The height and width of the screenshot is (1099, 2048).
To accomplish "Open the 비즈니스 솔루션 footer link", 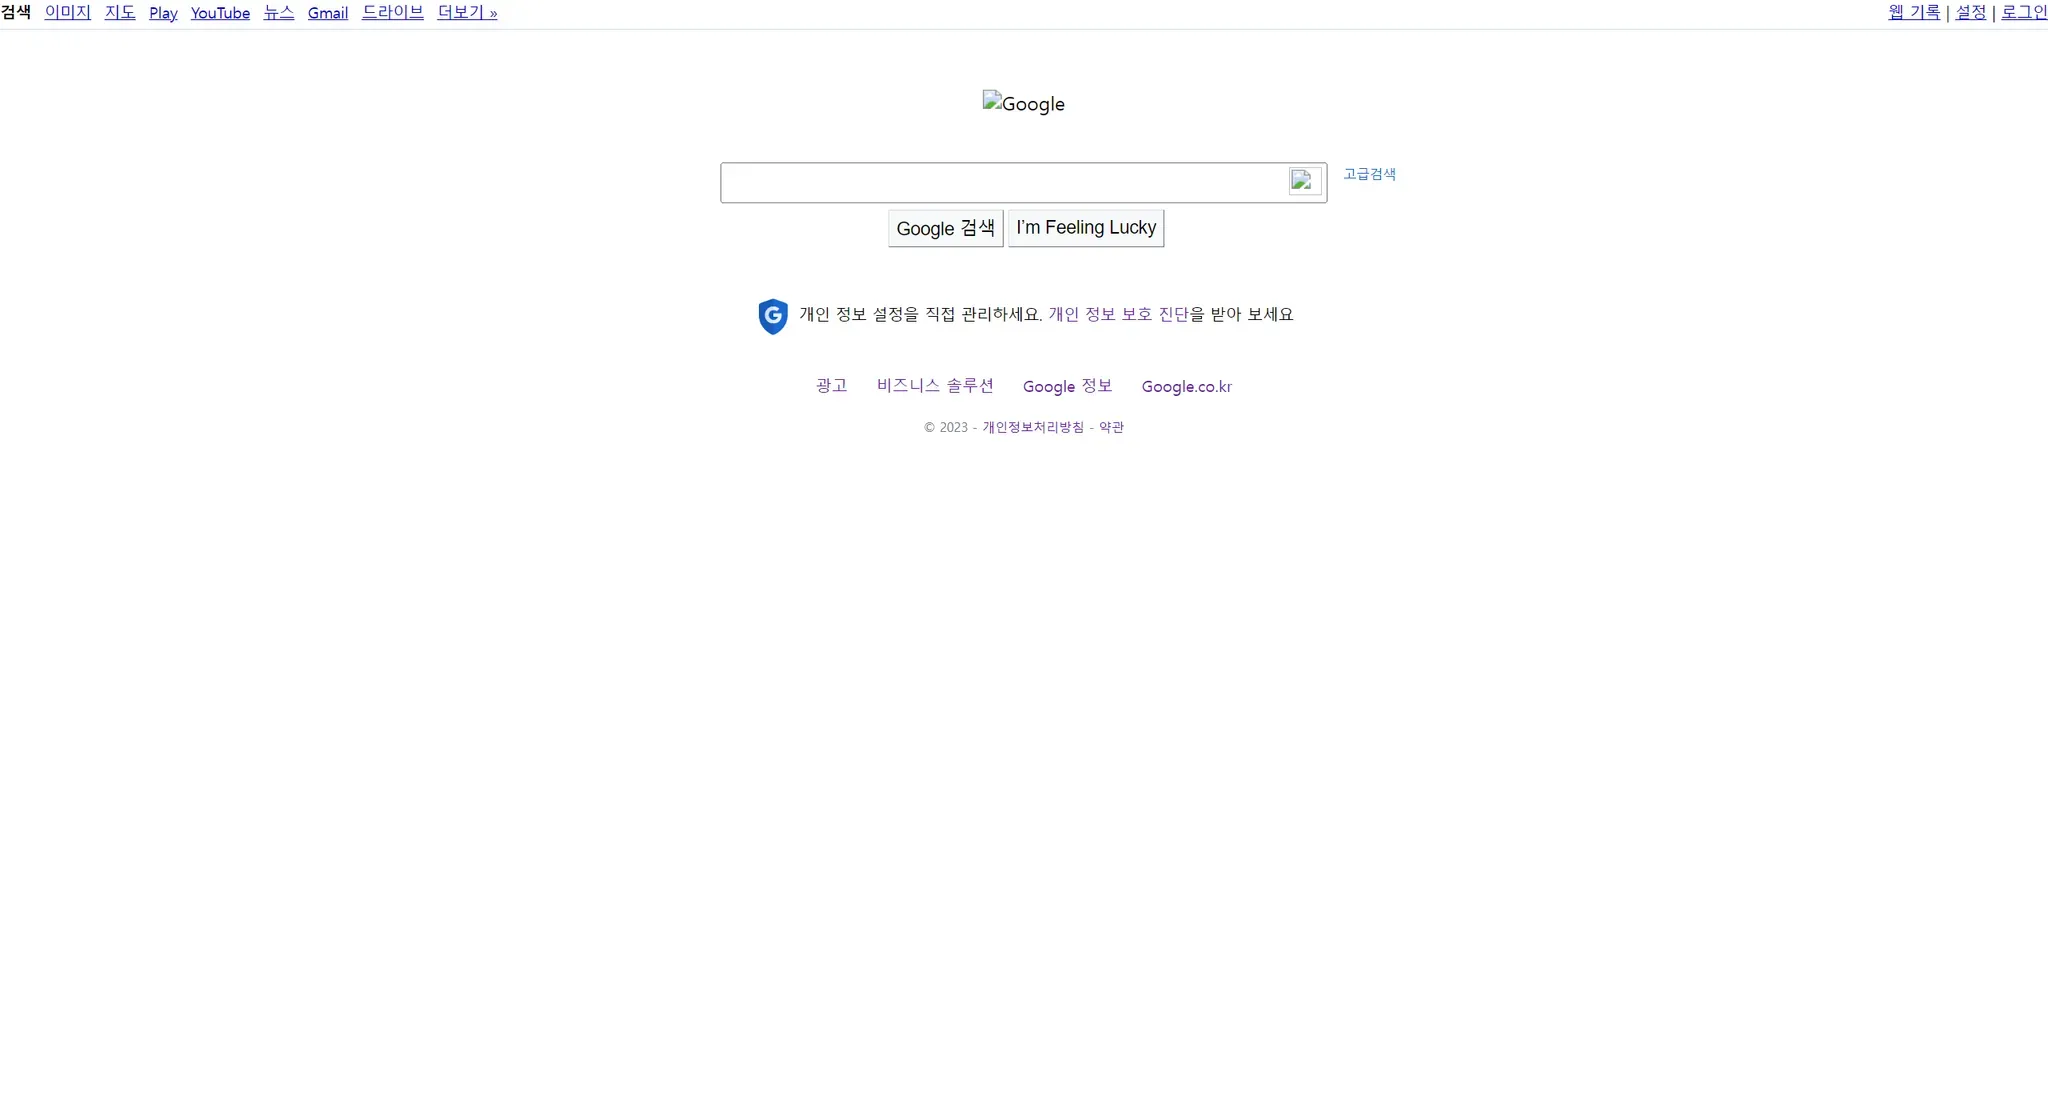I will (934, 385).
